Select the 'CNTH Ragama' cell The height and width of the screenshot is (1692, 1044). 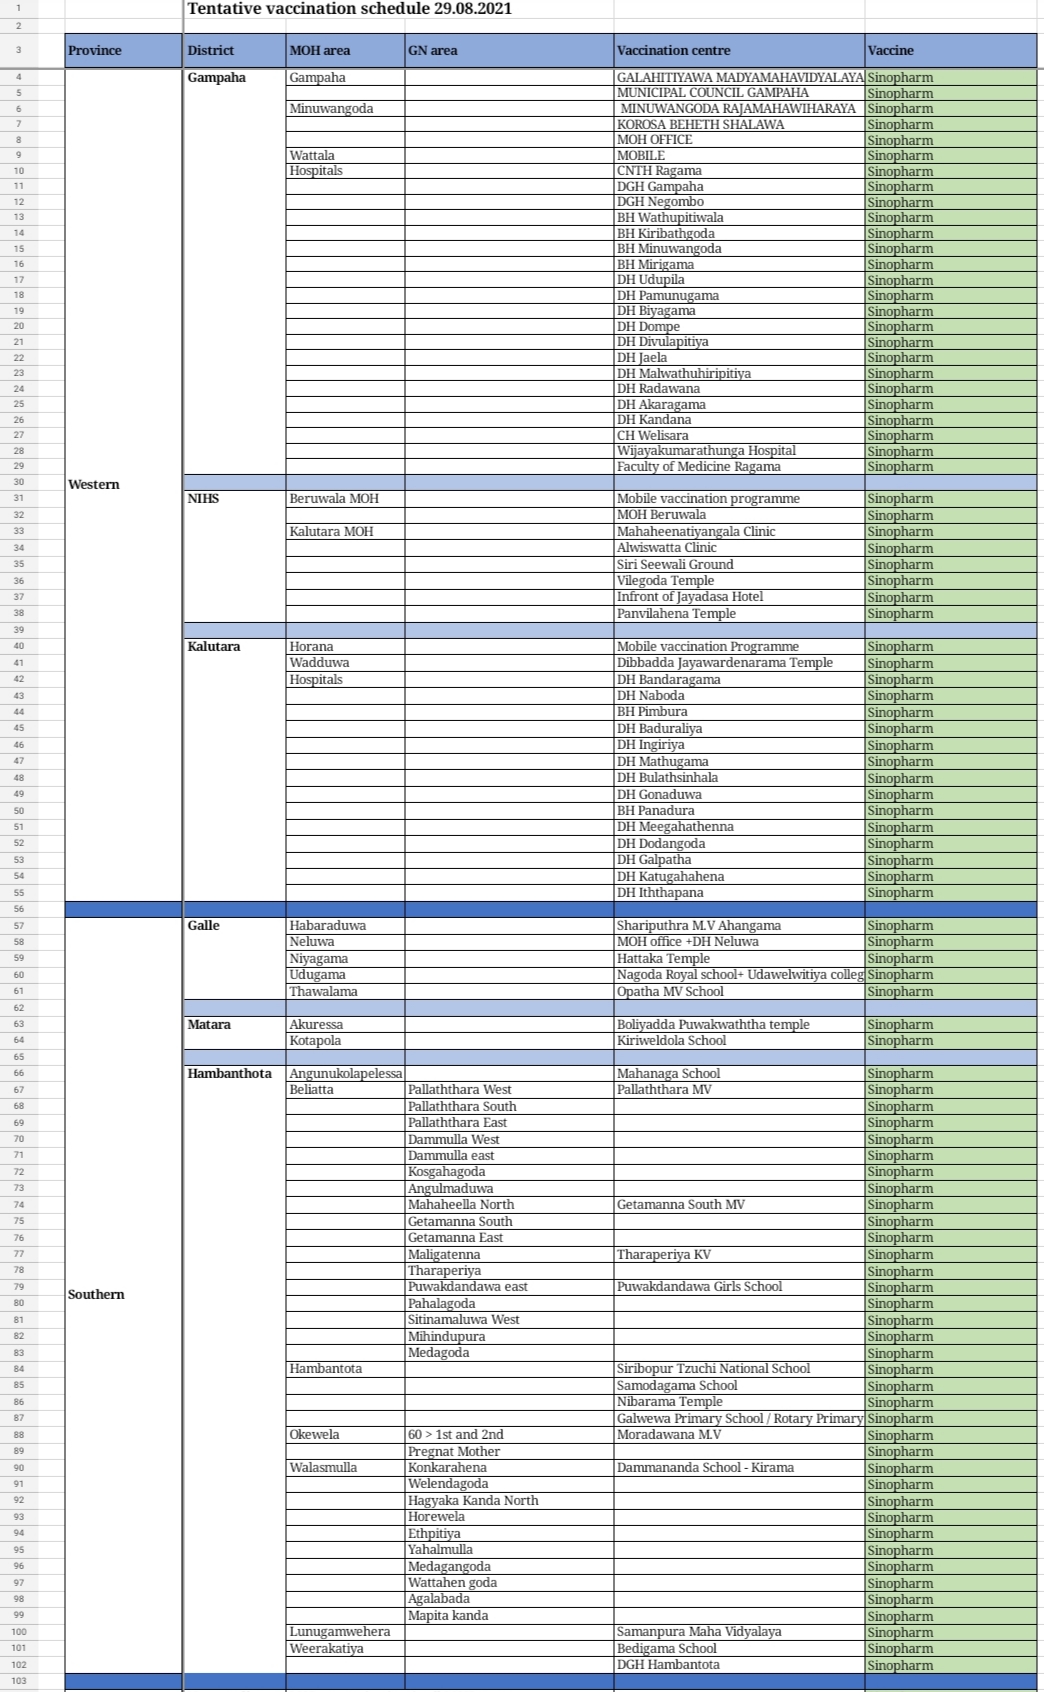[x=740, y=171]
